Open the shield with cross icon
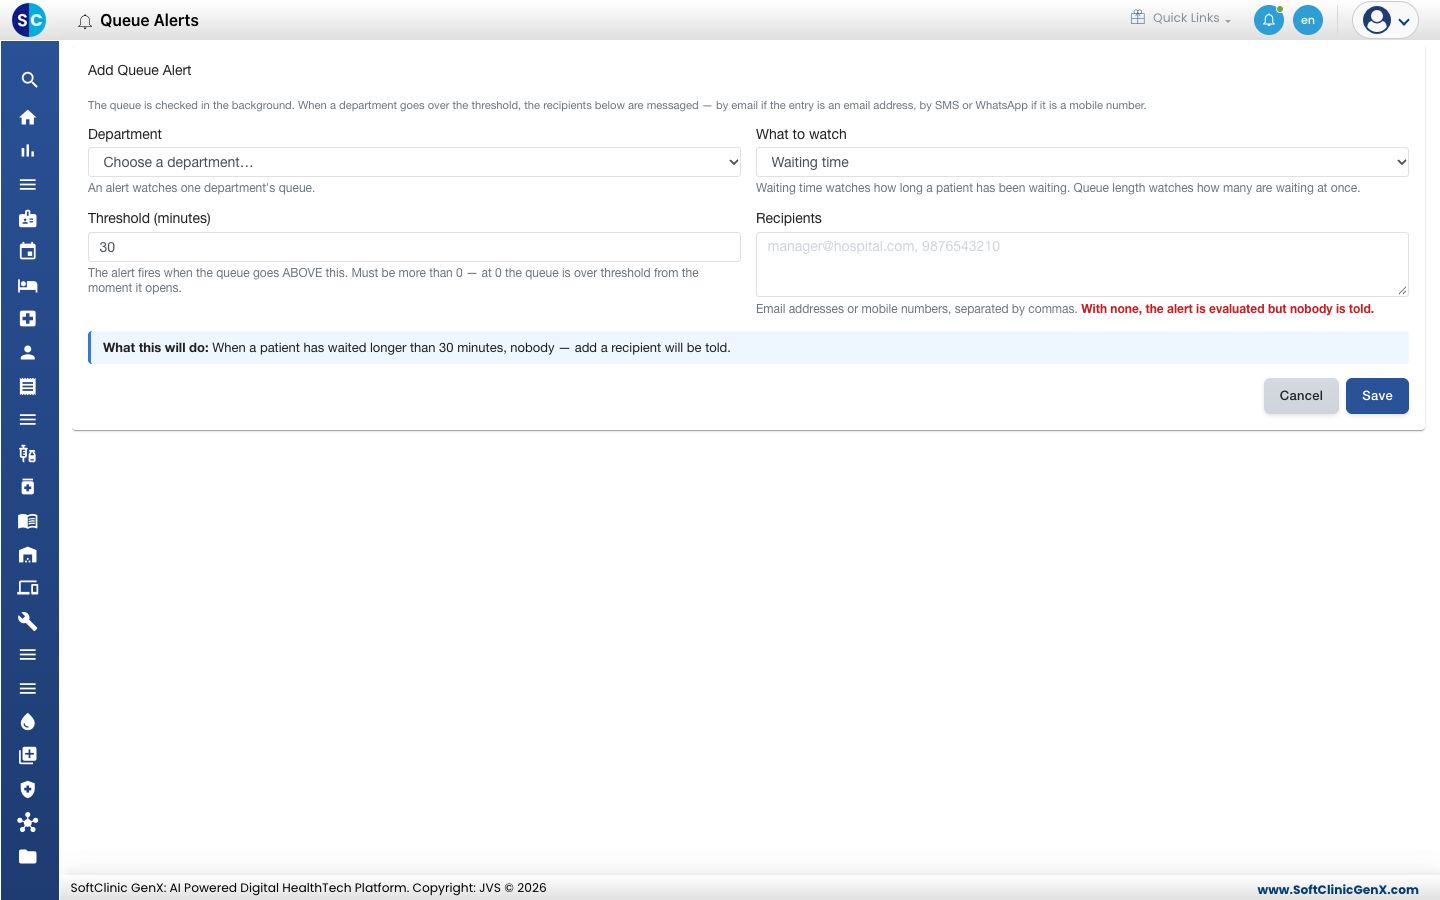1440x900 pixels. [x=28, y=789]
